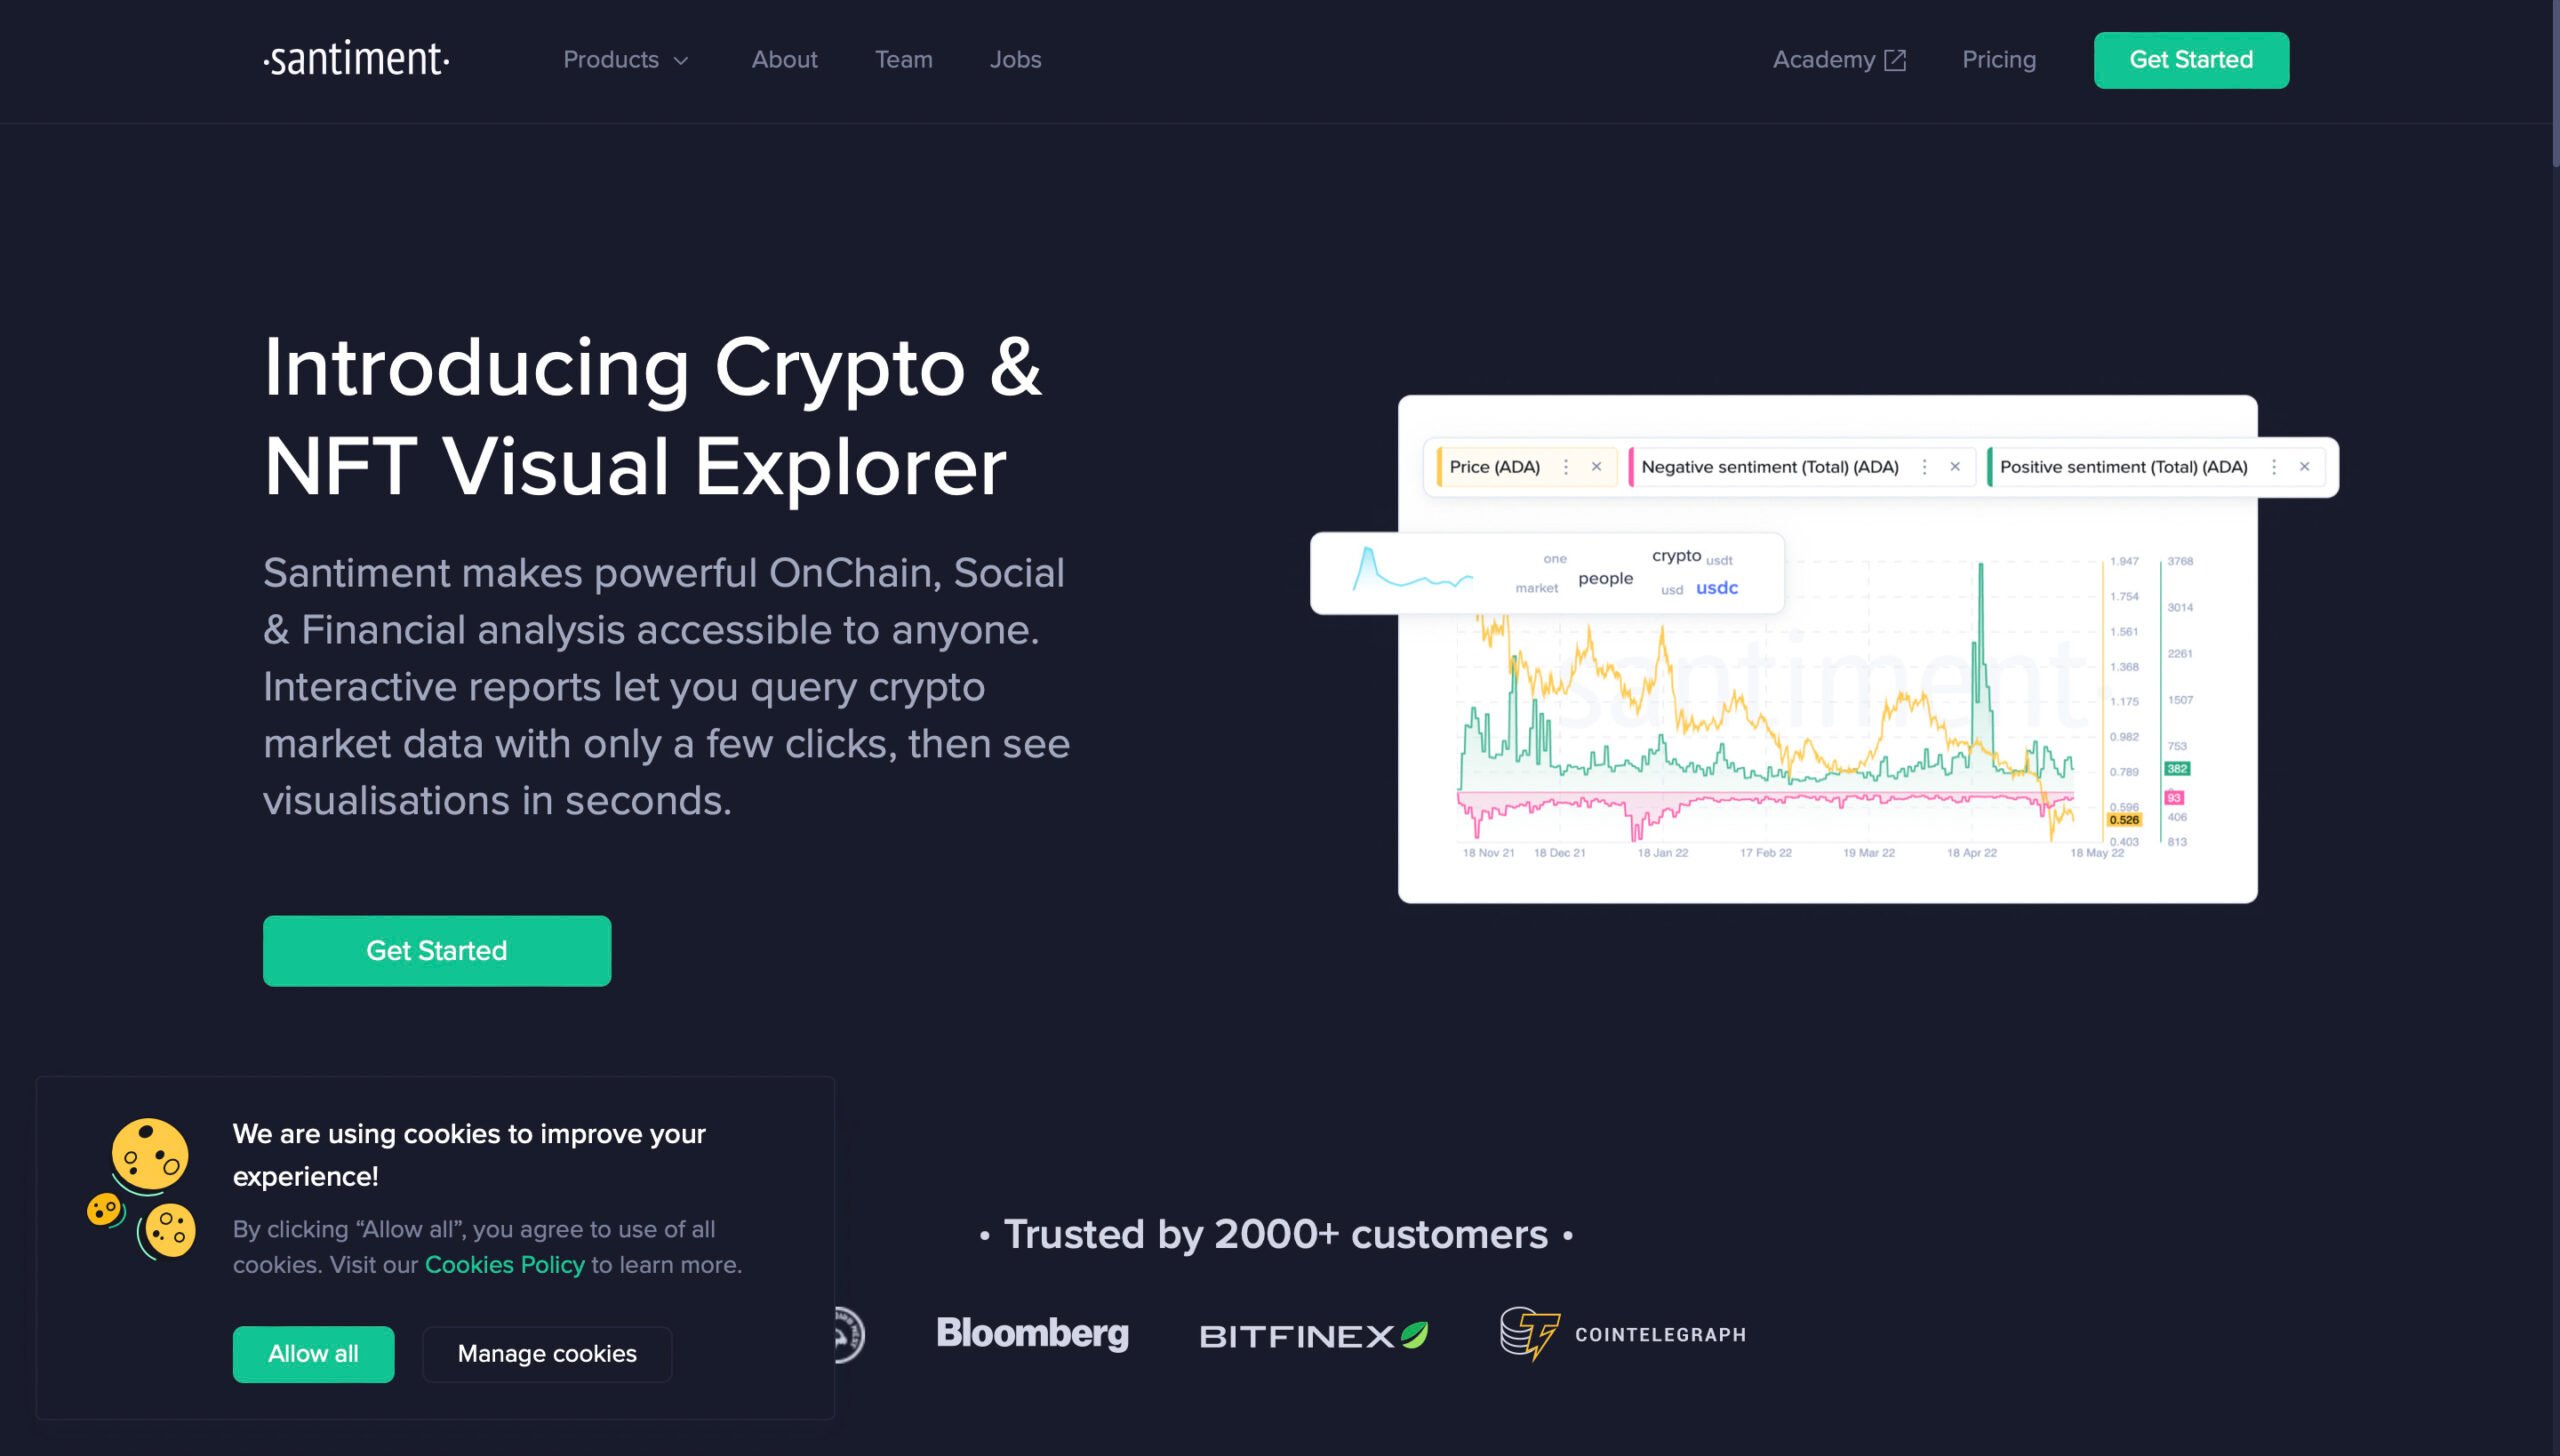2560x1456 pixels.
Task: Select the Team navigation tab
Action: pyautogui.click(x=904, y=60)
